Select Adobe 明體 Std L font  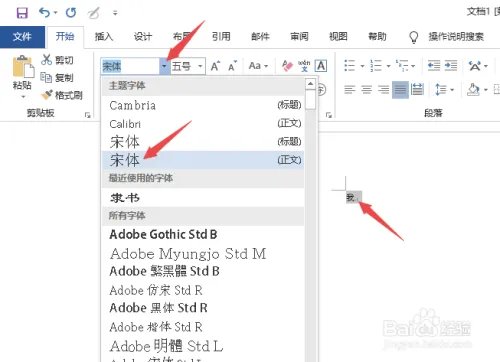pos(203,346)
